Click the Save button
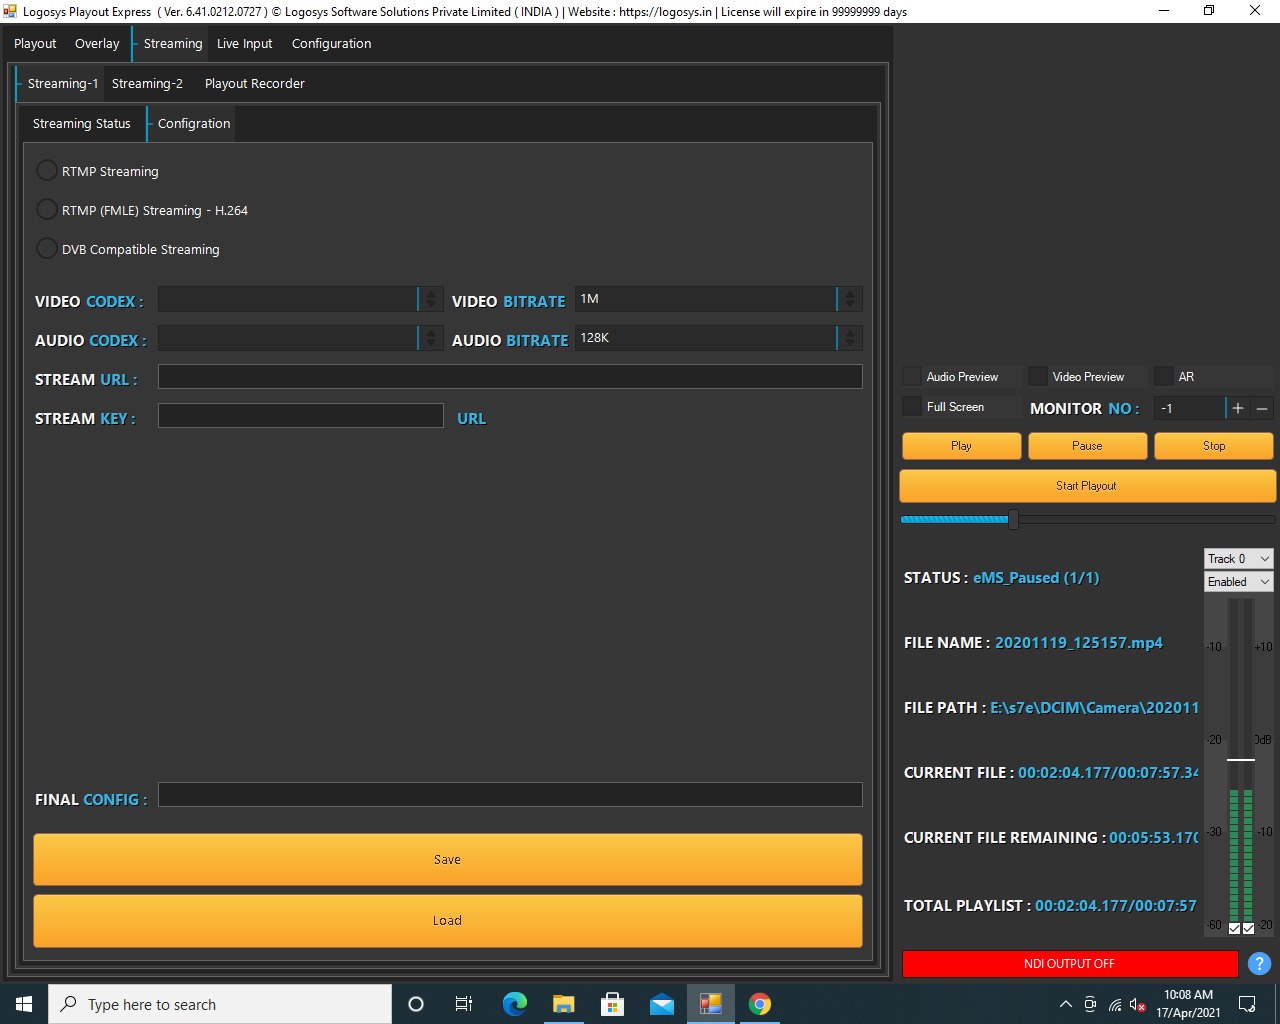1280x1024 pixels. 448,859
